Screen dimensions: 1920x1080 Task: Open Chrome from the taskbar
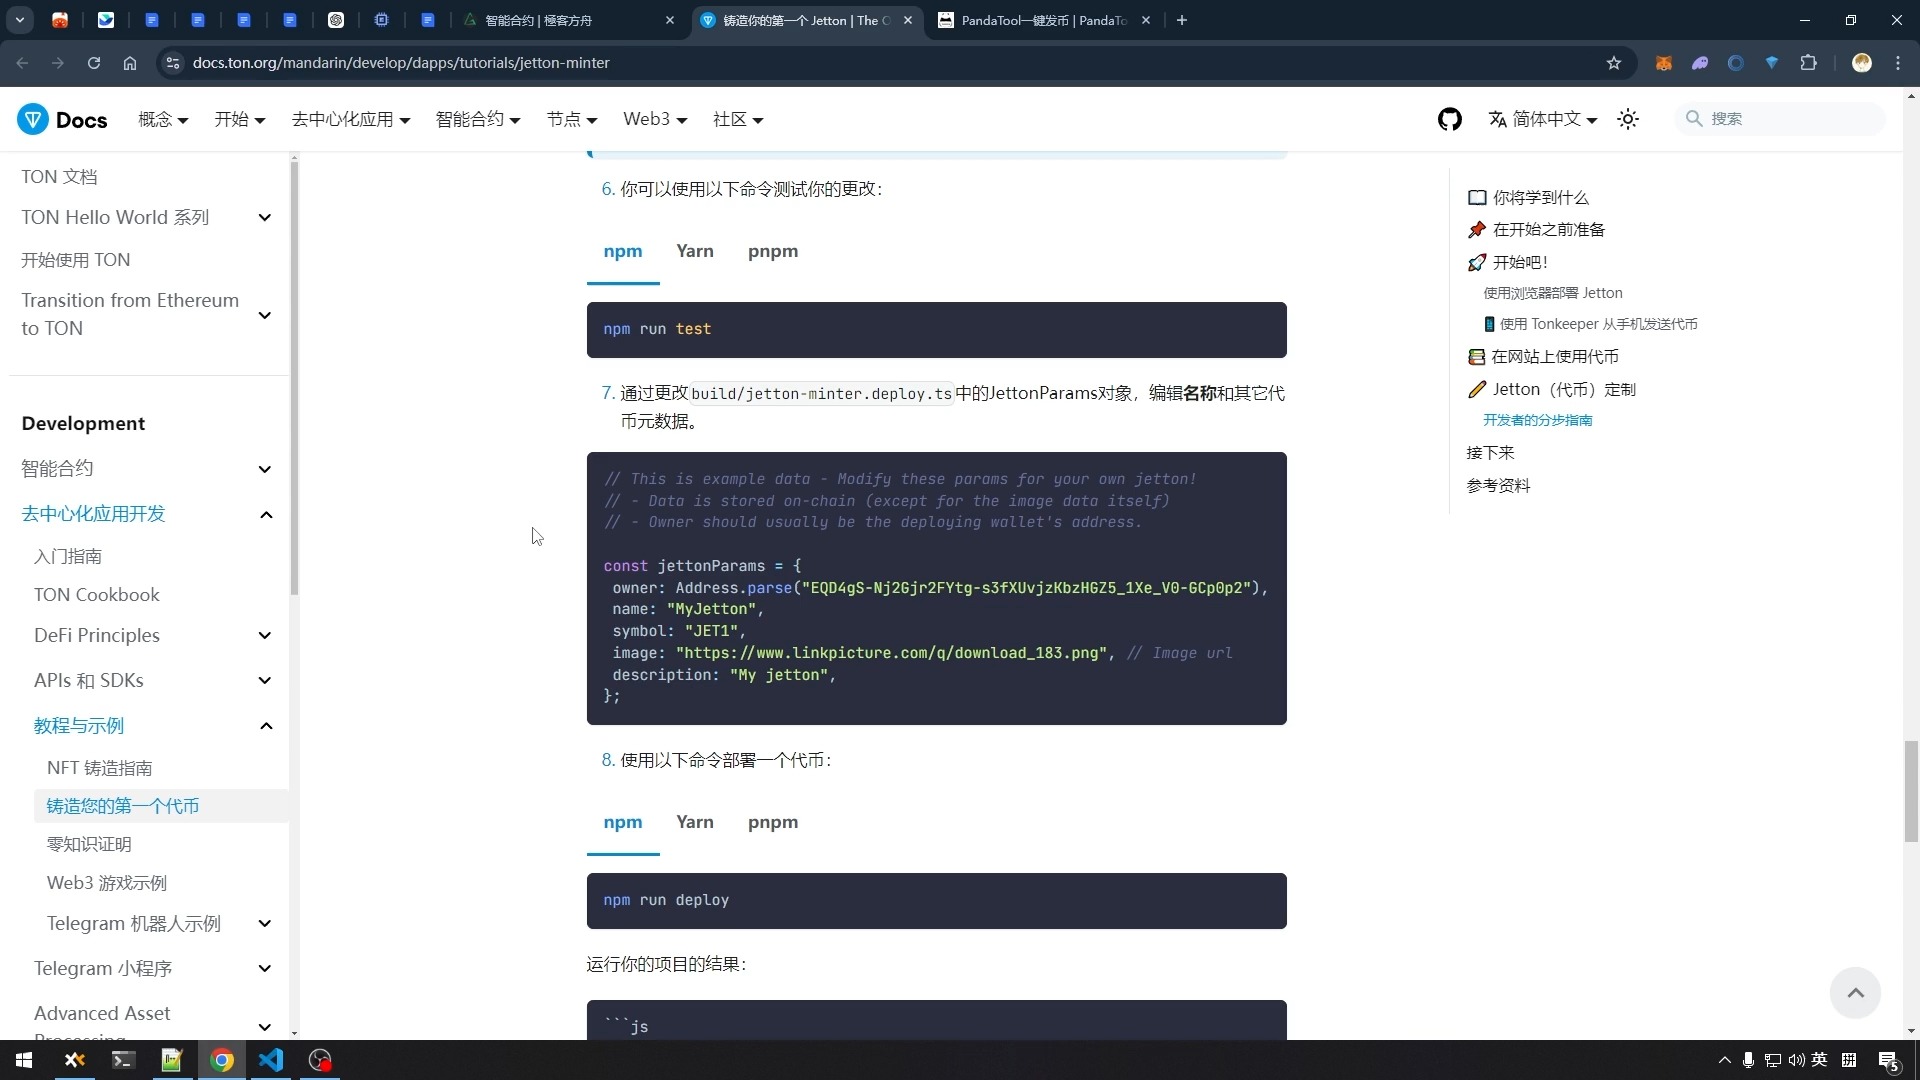(x=222, y=1060)
